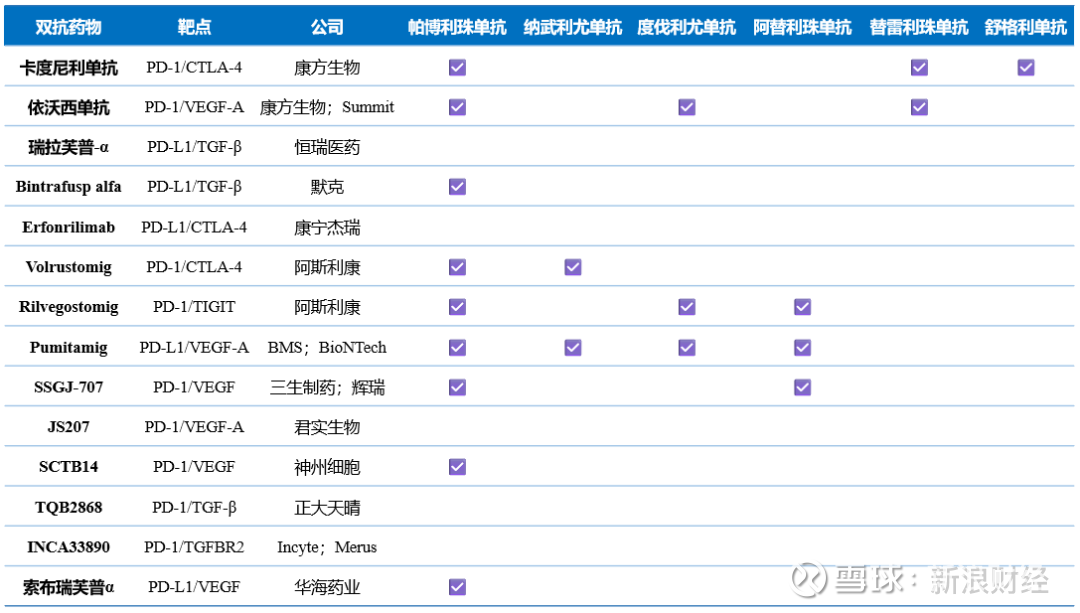Image resolution: width=1080 pixels, height=613 pixels.
Task: Click drug name 瑞拉芙普-α
Action: pyautogui.click(x=68, y=147)
